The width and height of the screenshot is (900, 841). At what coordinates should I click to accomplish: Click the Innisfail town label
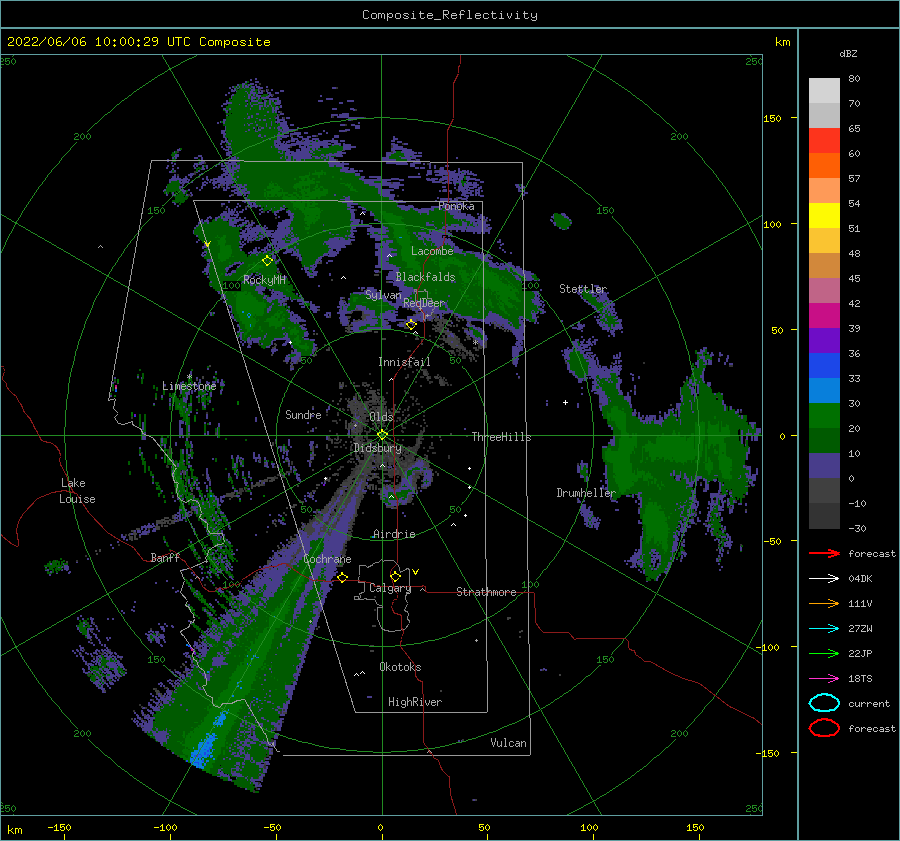tap(404, 362)
